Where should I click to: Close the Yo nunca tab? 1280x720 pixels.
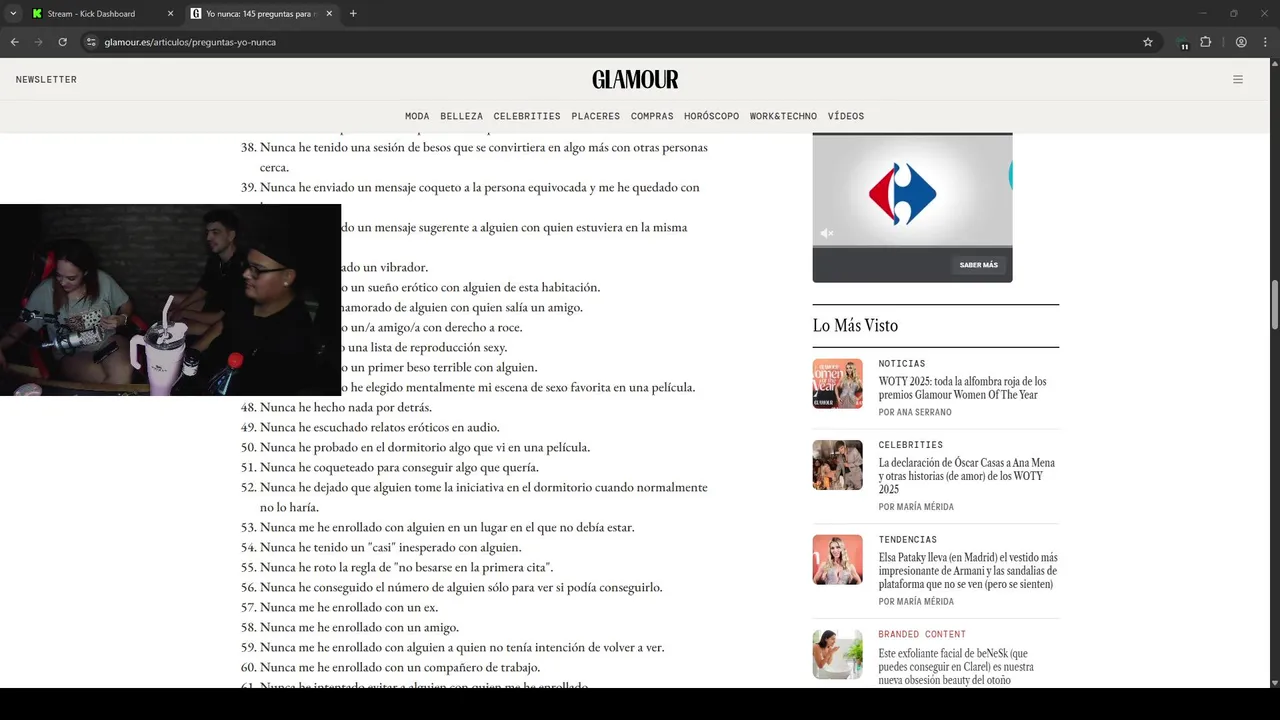tap(329, 14)
